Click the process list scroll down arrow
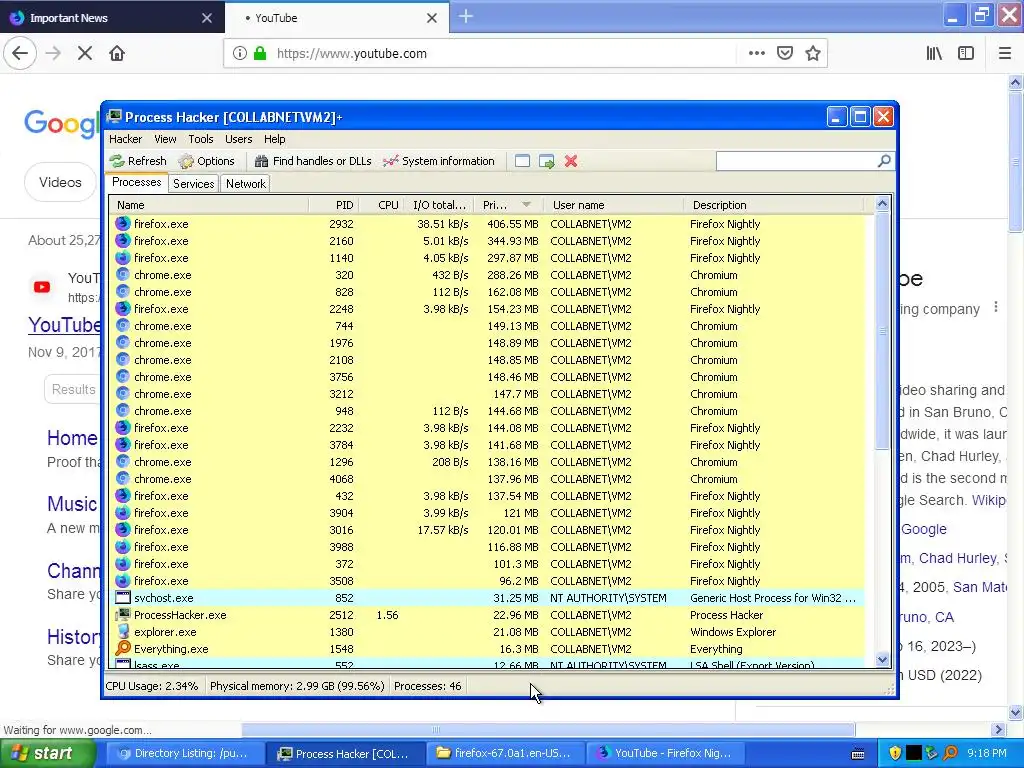This screenshot has height=768, width=1024. [882, 660]
